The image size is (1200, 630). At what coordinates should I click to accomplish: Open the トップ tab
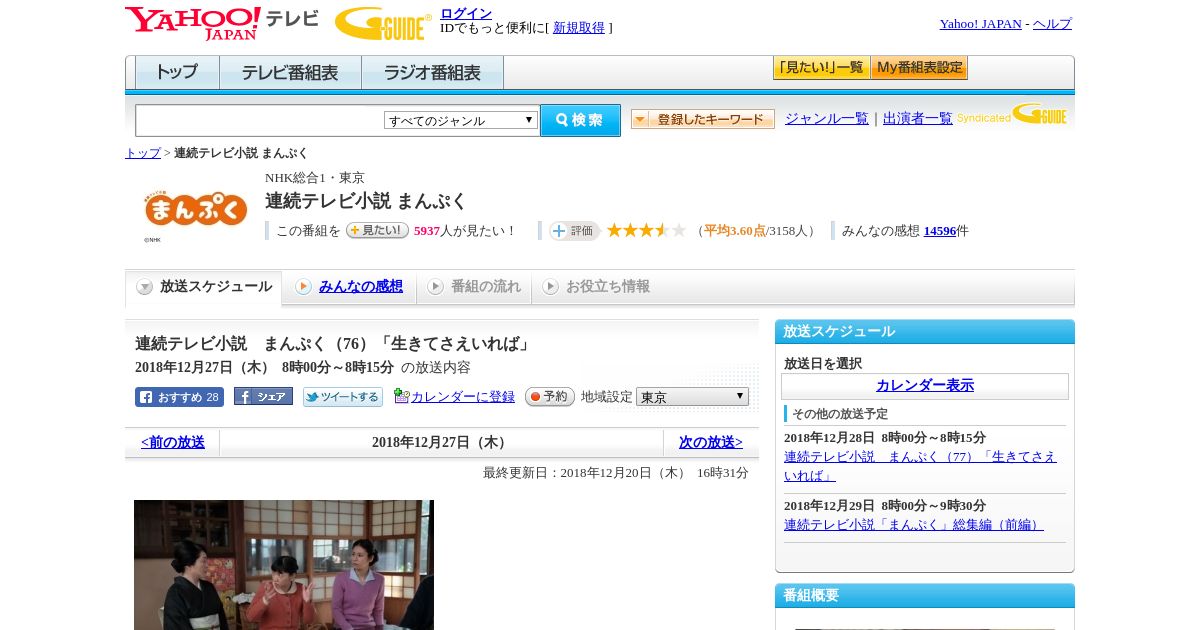(177, 73)
